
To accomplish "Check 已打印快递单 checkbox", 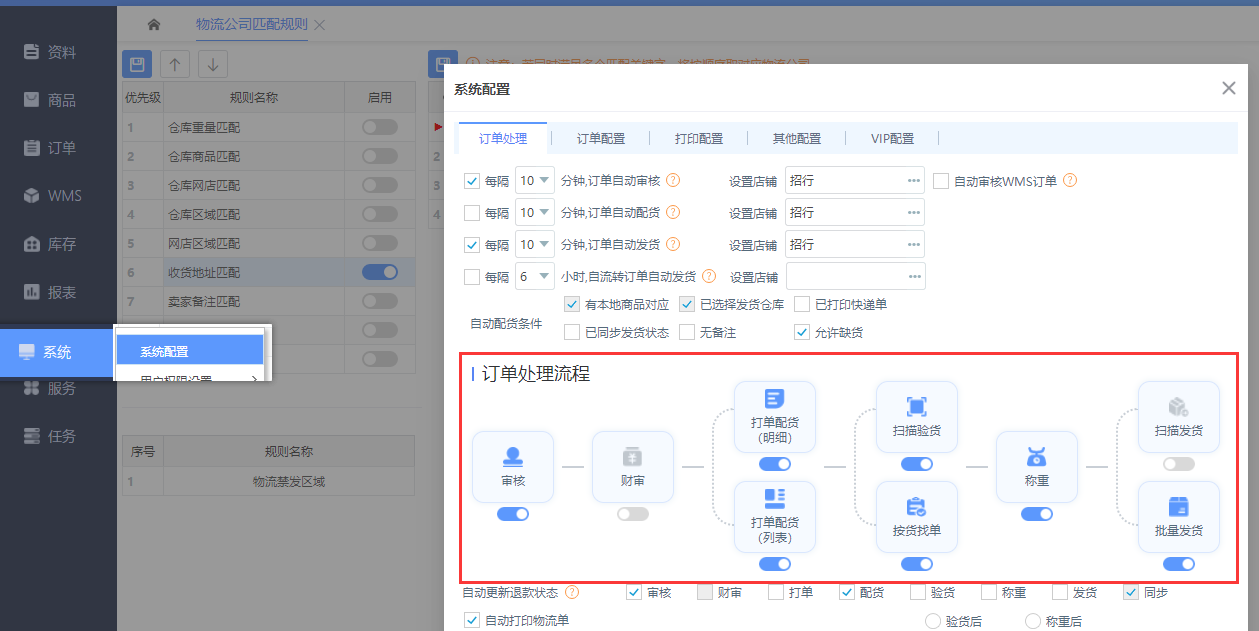I will (x=802, y=304).
